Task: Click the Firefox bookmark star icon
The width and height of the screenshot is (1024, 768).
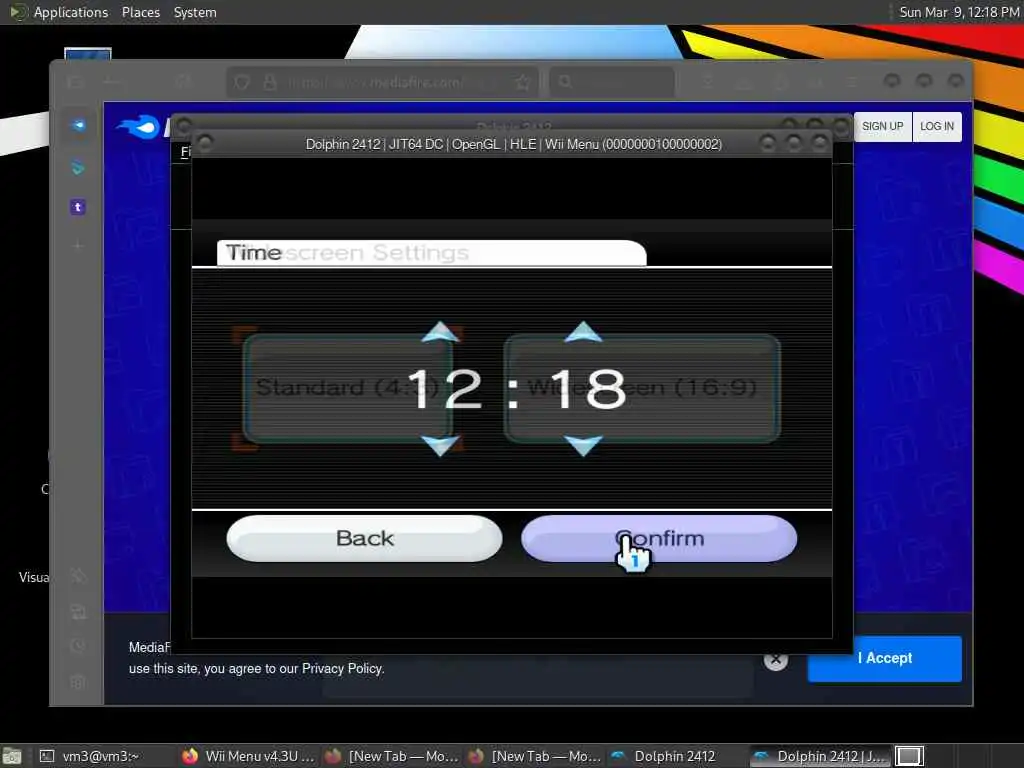Action: [x=522, y=82]
